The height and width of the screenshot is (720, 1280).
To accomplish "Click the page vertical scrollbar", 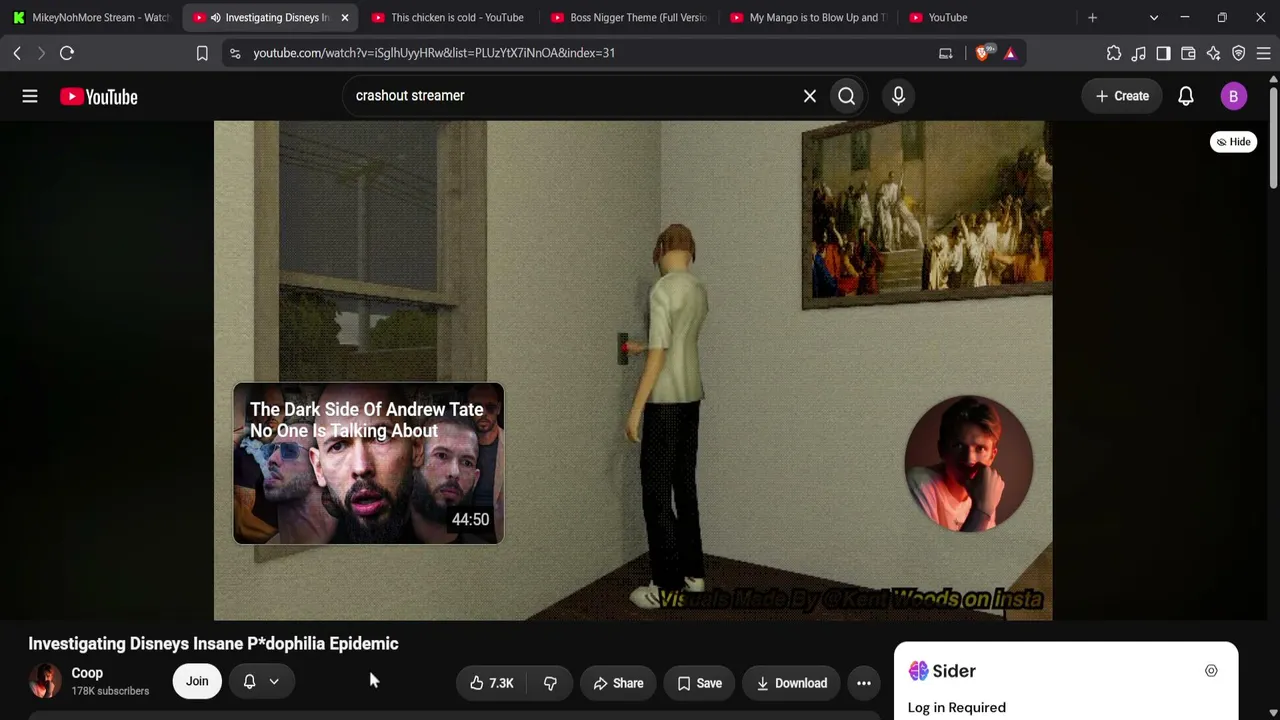I will [1274, 136].
